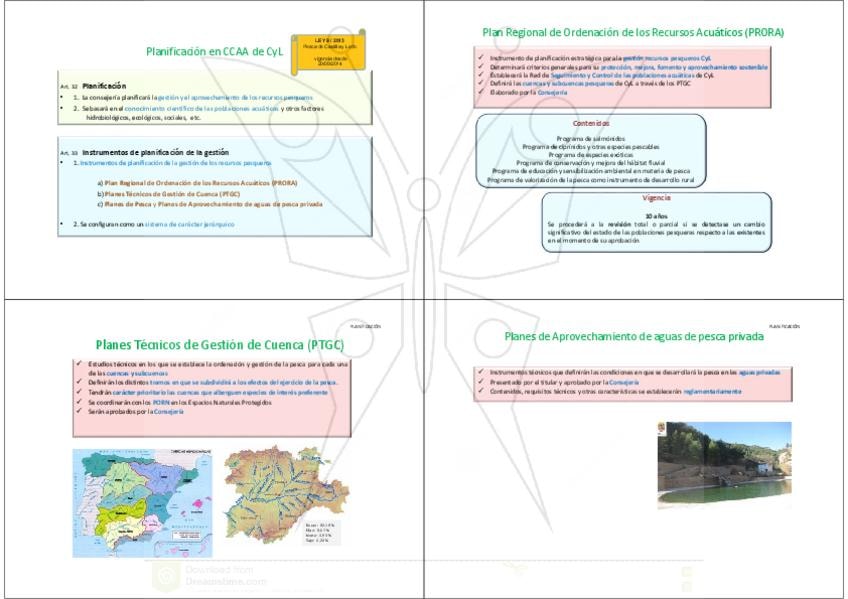The width and height of the screenshot is (848, 599).
Task: Select the line "Programa de salmónidos"
Action: (x=591, y=139)
